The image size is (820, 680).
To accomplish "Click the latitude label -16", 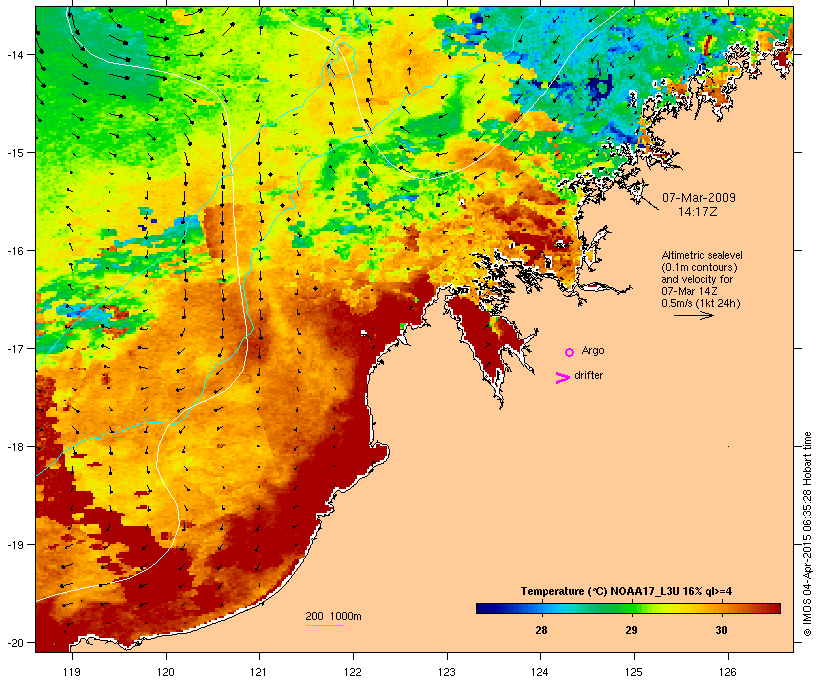I will 14,251.
